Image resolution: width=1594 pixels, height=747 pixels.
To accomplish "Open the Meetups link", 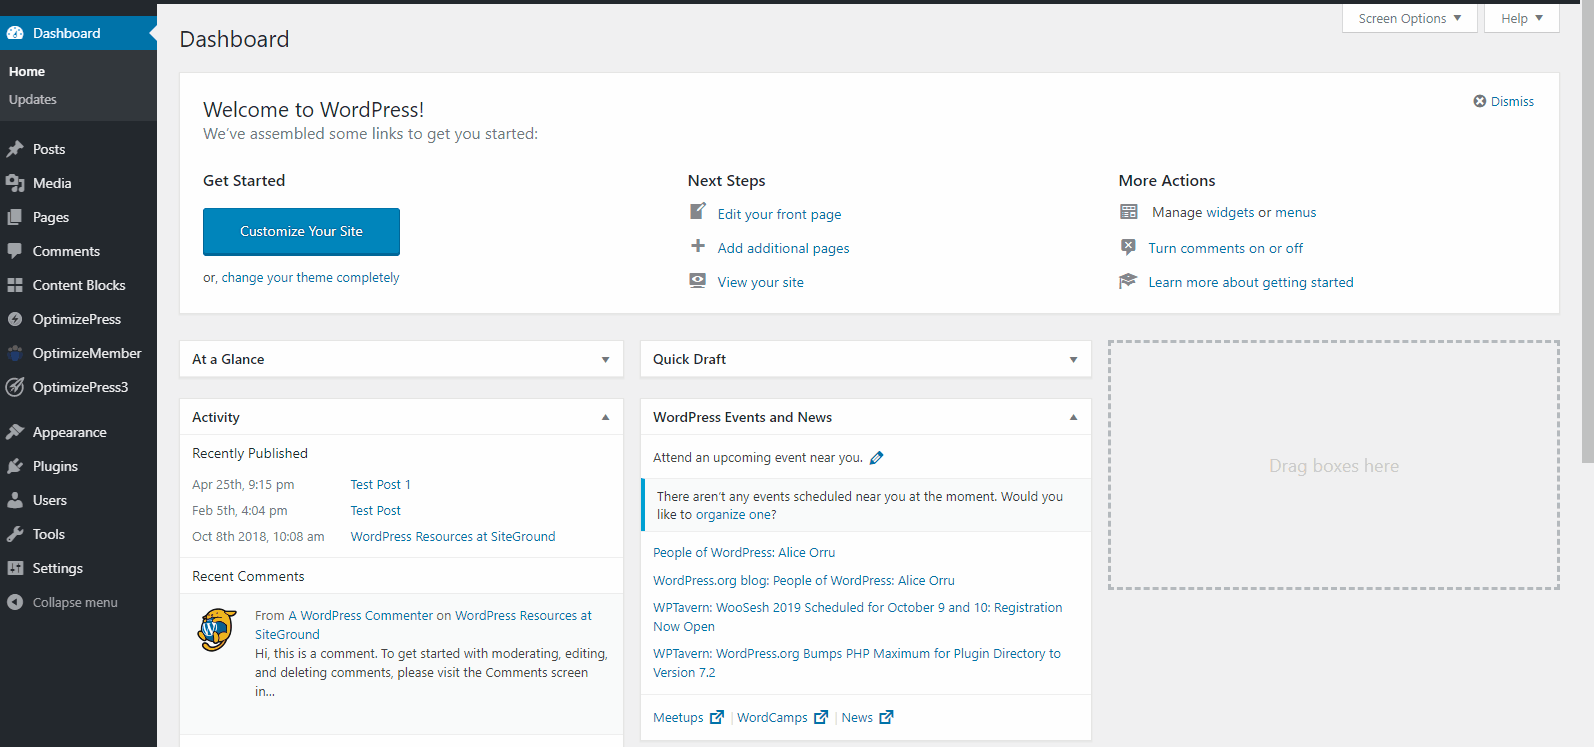I will tap(678, 717).
